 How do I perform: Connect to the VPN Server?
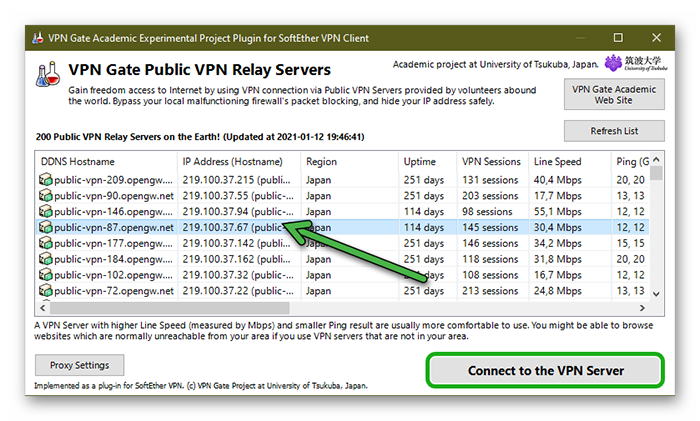click(545, 371)
